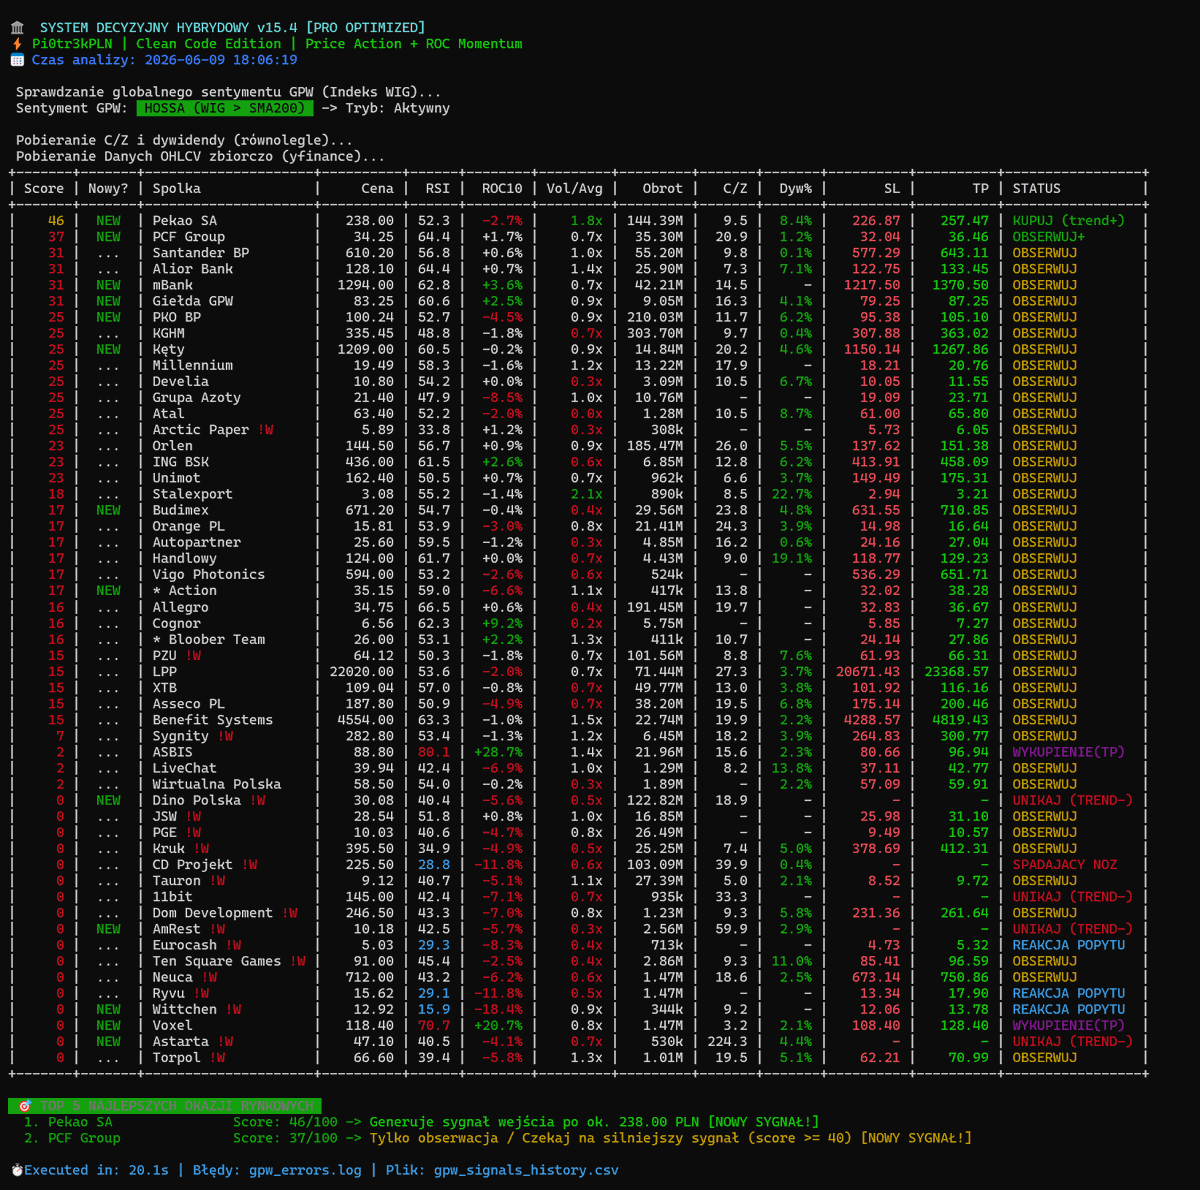This screenshot has height=1190, width=1200.
Task: Click the Spolka column header
Action: pos(177,188)
